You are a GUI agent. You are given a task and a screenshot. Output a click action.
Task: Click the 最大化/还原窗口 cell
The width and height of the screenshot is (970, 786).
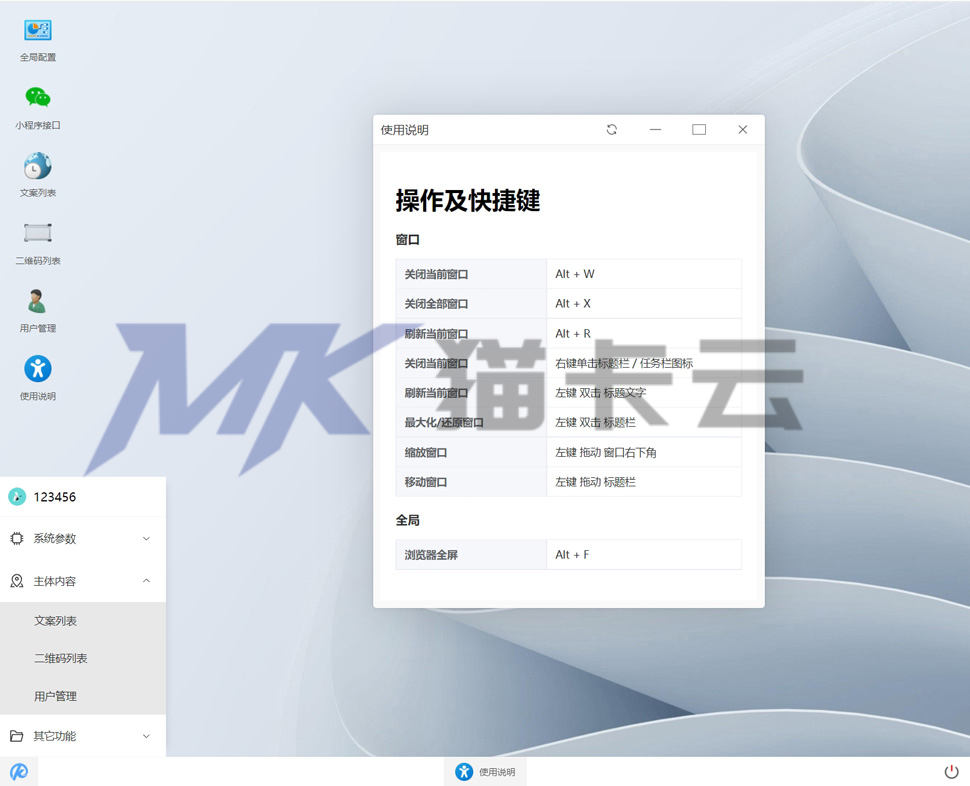[471, 422]
